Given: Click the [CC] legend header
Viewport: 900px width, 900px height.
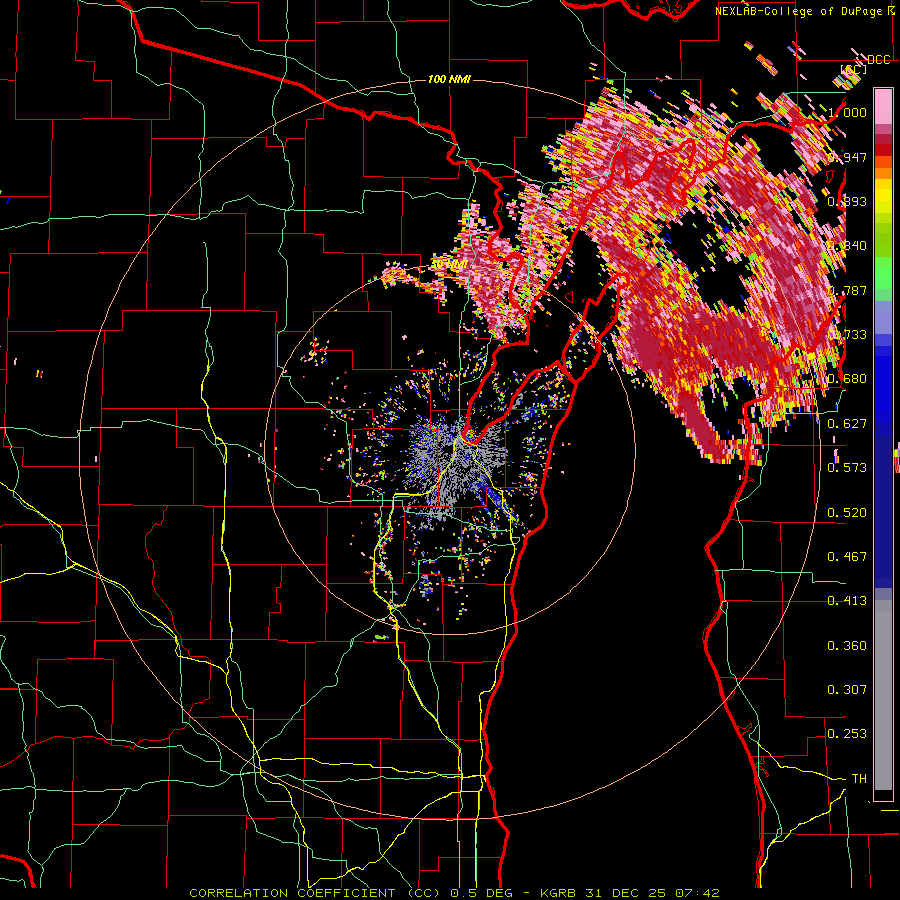Looking at the screenshot, I should pos(853,69).
